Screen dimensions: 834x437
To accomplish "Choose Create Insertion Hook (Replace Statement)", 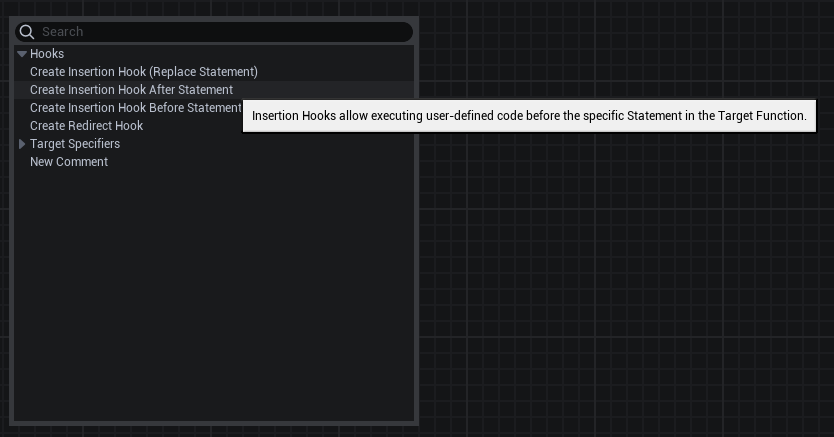I will (144, 72).
